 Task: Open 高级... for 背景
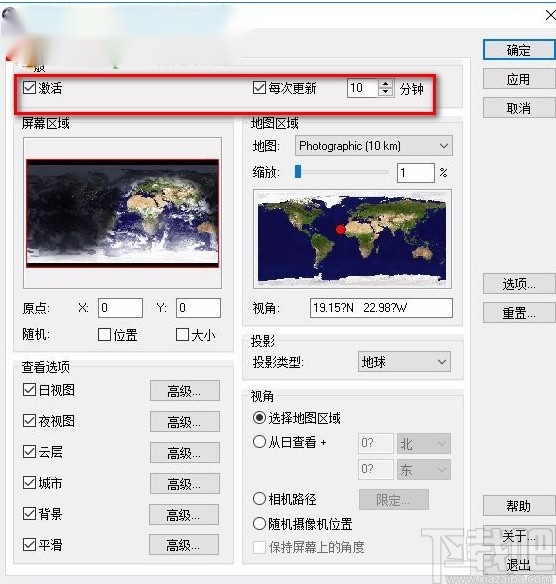click(184, 515)
